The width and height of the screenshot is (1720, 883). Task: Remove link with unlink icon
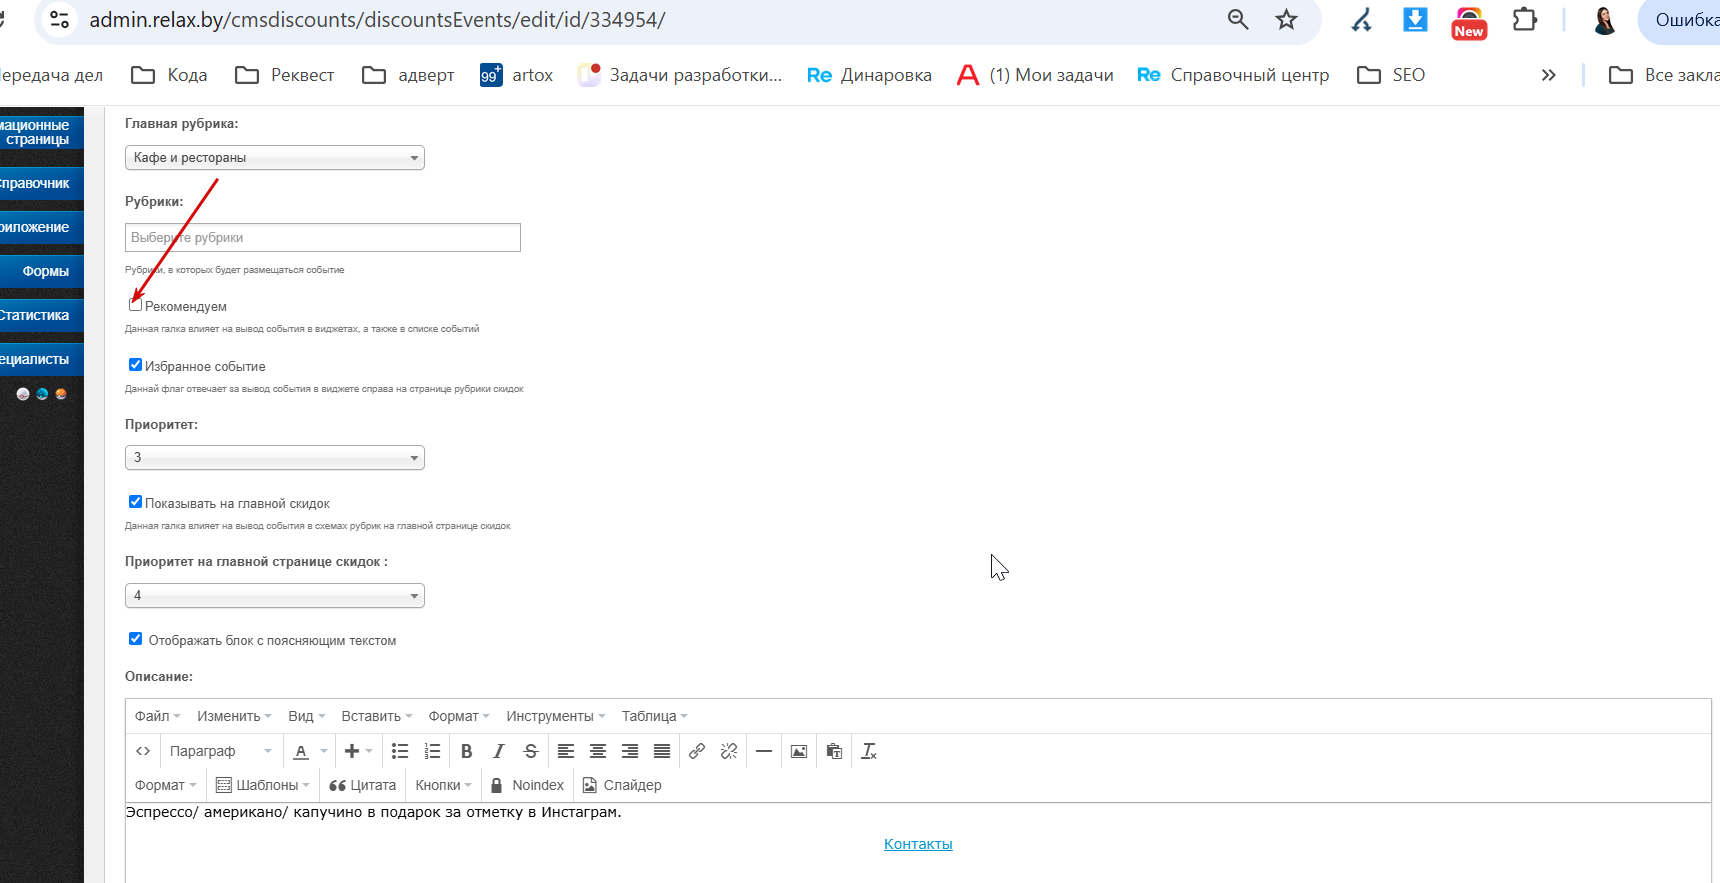[x=729, y=751]
